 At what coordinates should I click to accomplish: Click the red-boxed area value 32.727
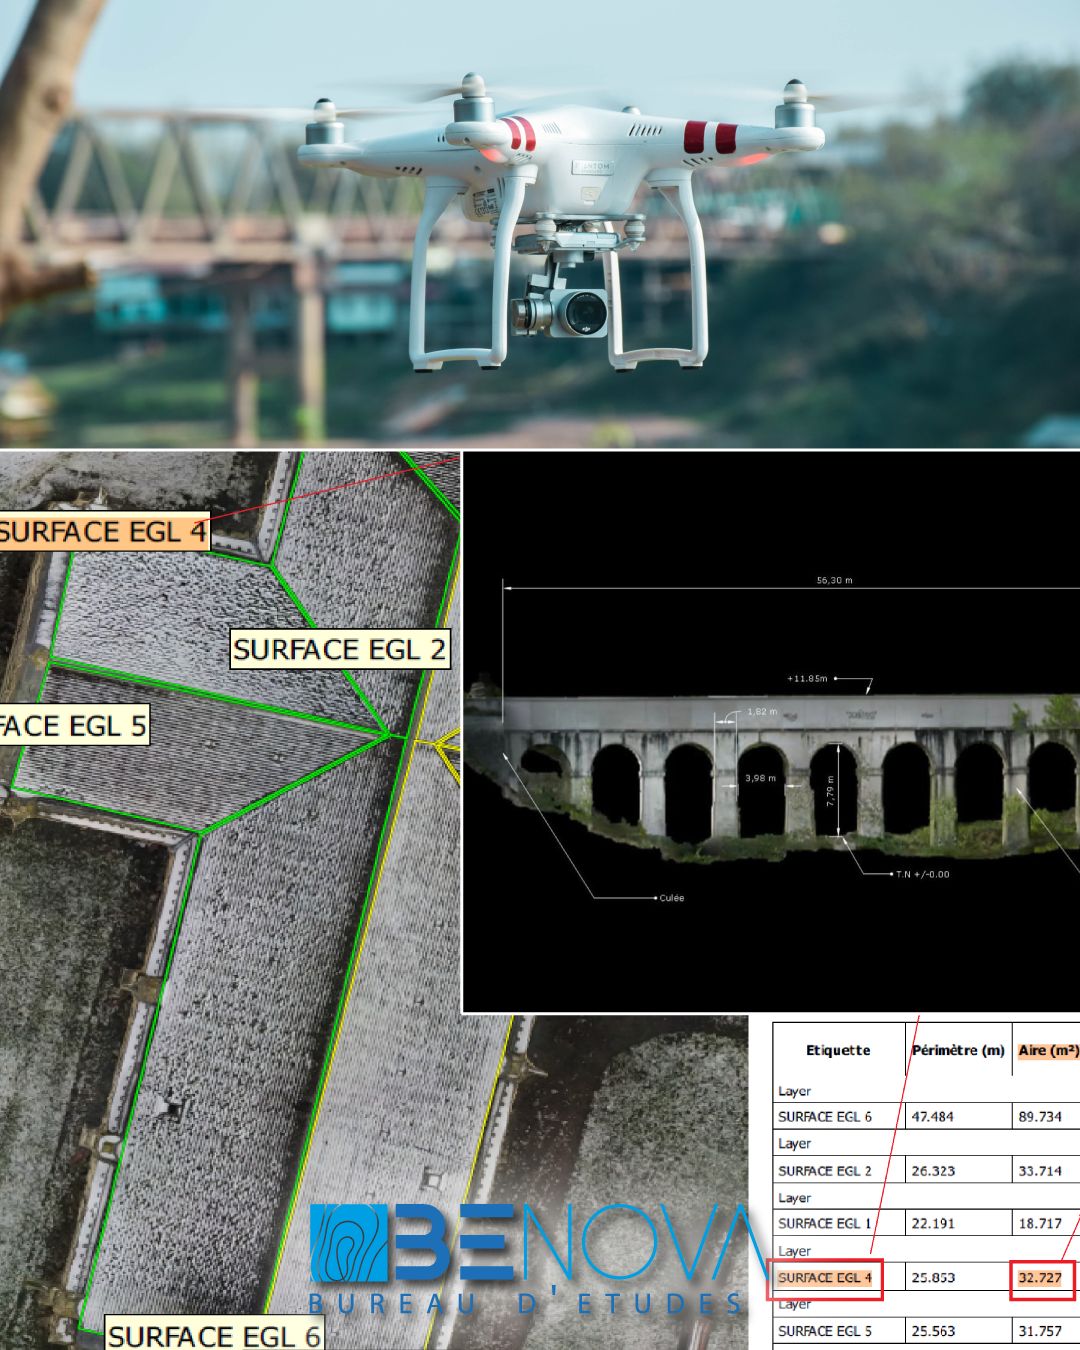1041,1278
